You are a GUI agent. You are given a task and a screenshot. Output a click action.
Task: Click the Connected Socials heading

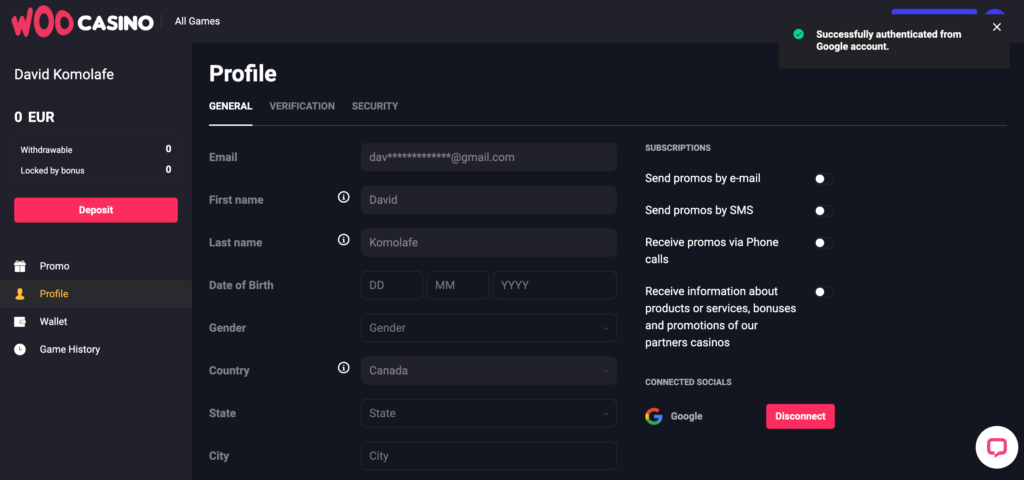(x=688, y=382)
